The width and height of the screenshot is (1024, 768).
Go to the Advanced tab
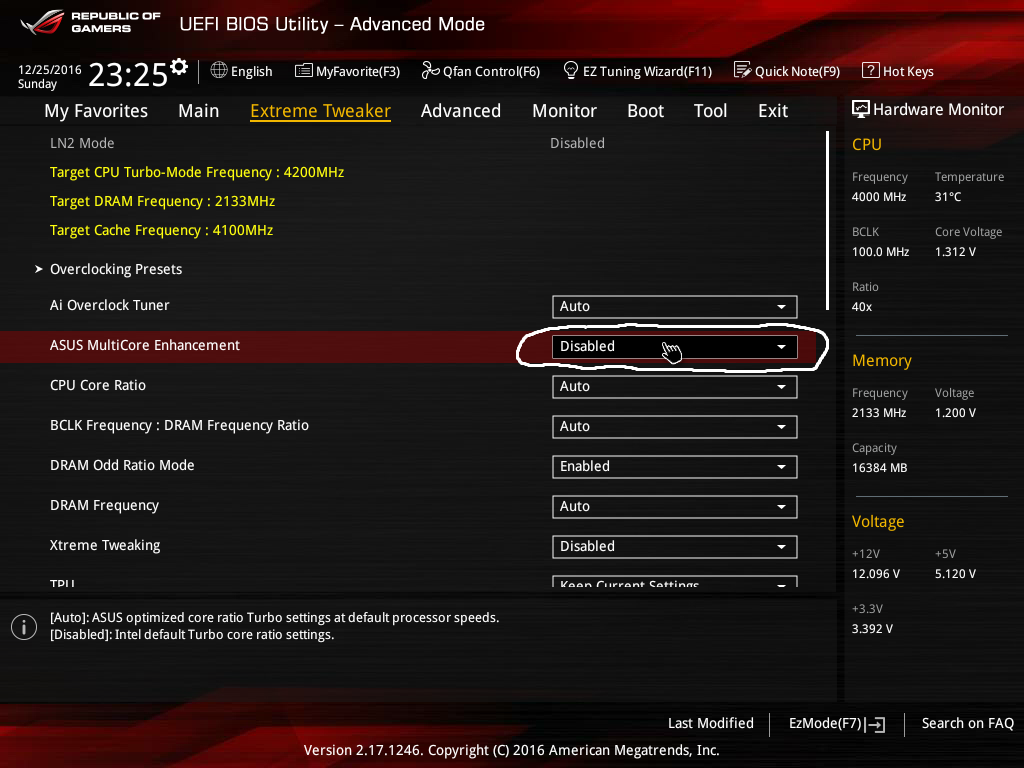tap(460, 111)
